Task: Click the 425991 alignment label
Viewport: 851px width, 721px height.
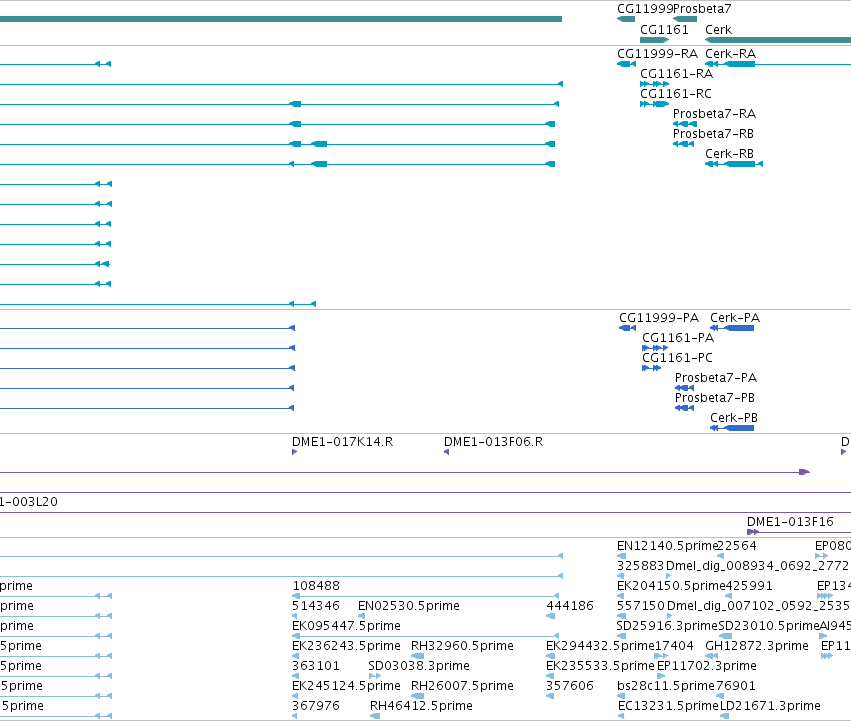Action: click(x=749, y=586)
